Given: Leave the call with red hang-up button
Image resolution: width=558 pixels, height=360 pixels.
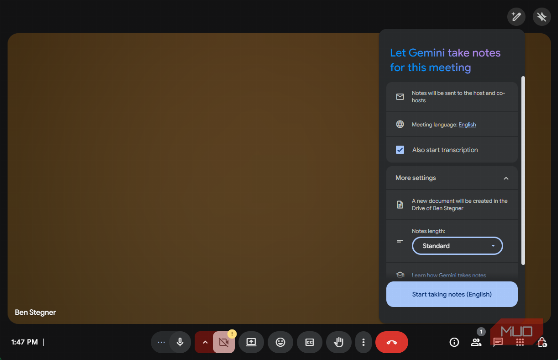Looking at the screenshot, I should [391, 342].
